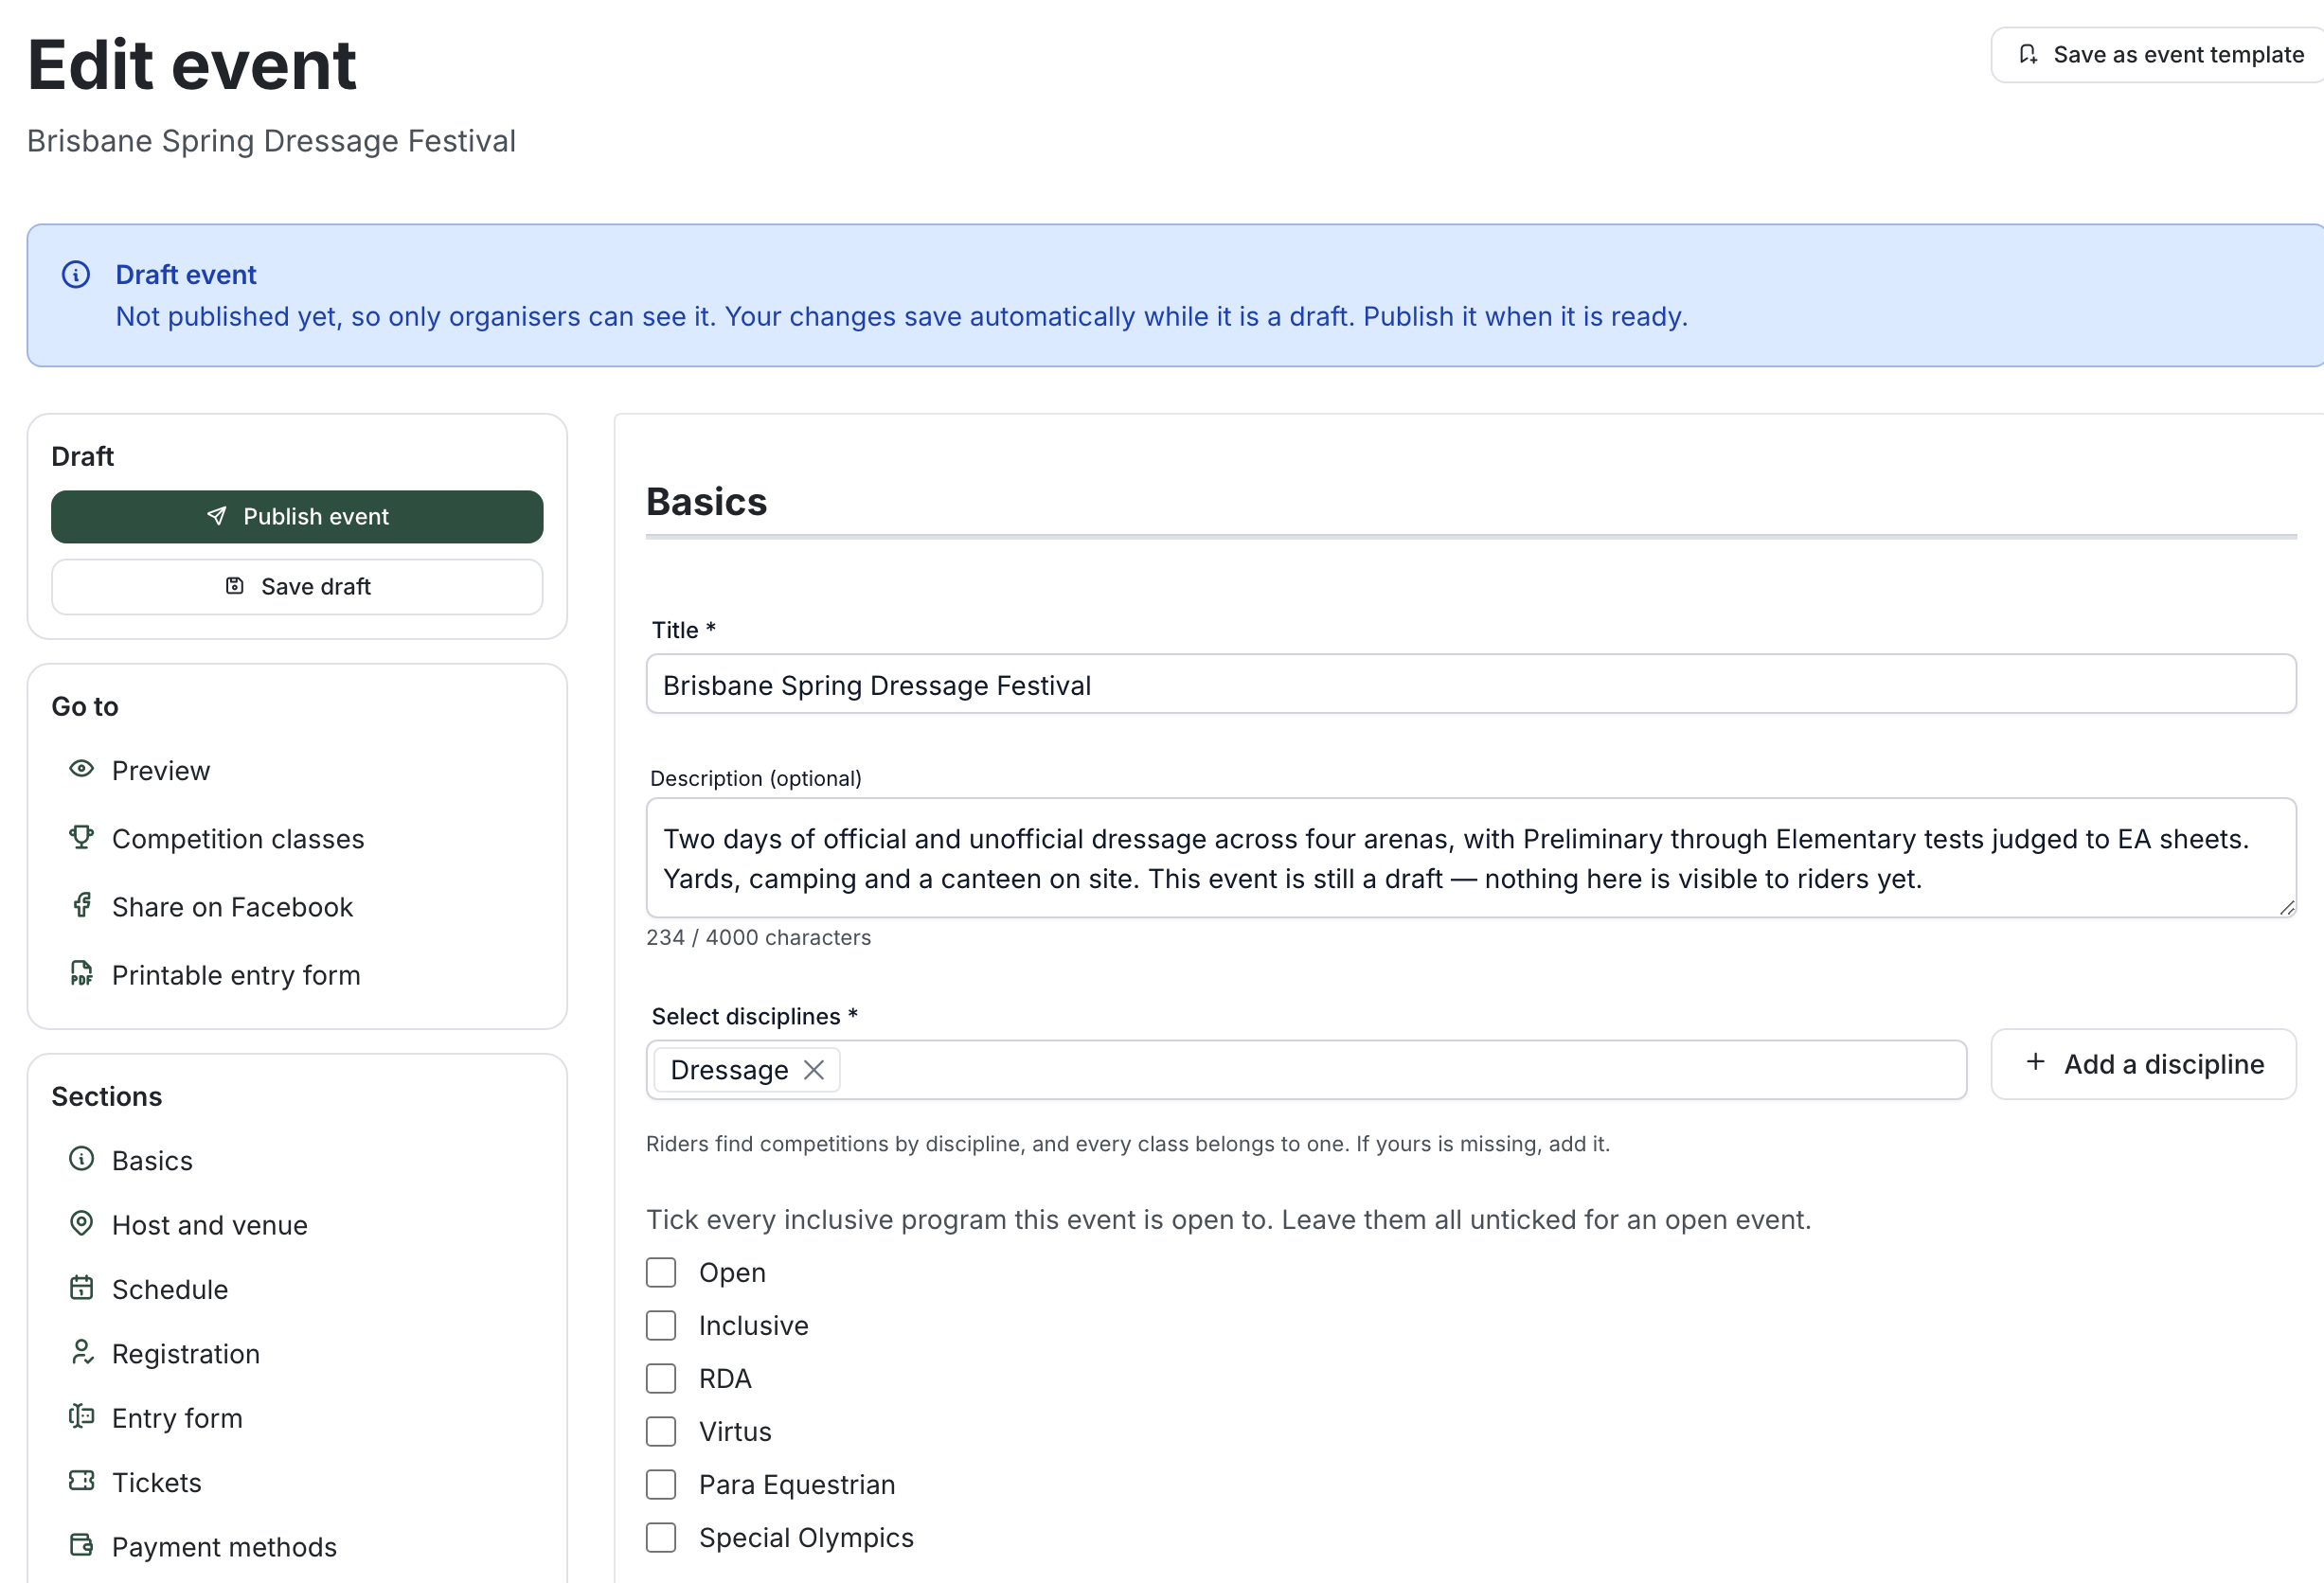The height and width of the screenshot is (1583, 2324).
Task: Click the person icon next to Registration
Action: pyautogui.click(x=82, y=1352)
